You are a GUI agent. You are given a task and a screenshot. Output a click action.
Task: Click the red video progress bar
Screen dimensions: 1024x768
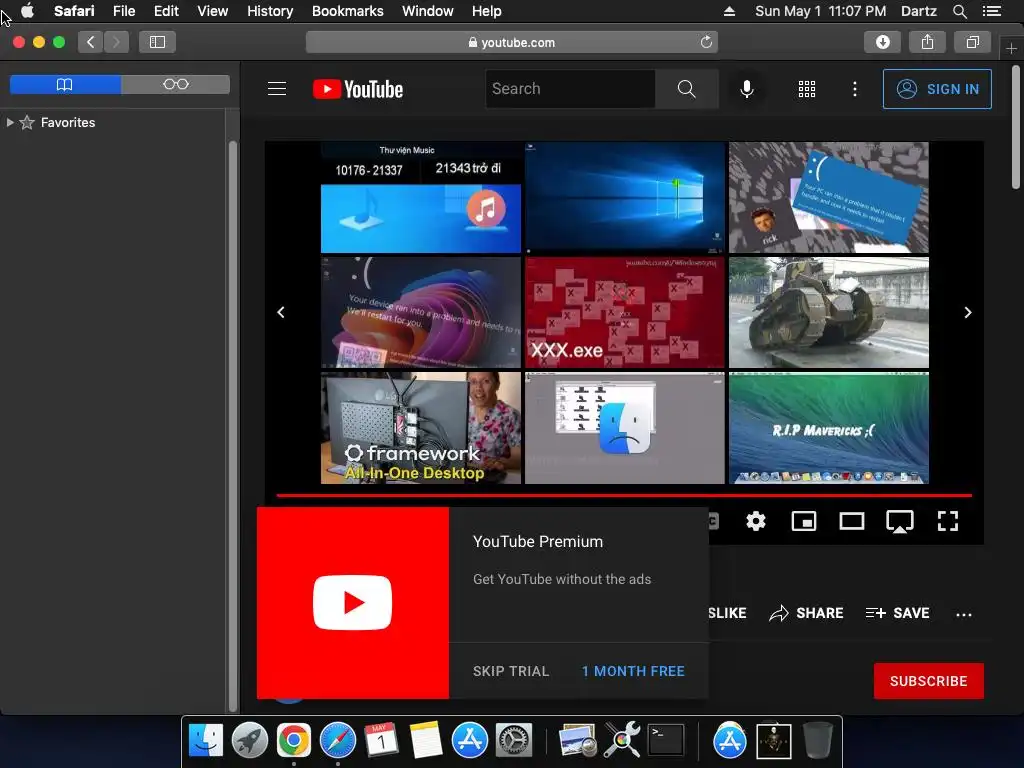tap(624, 496)
